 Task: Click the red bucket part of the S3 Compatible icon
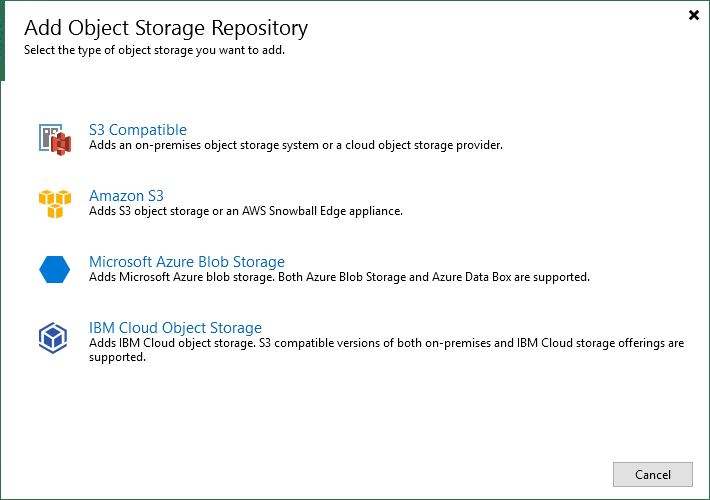tap(62, 144)
